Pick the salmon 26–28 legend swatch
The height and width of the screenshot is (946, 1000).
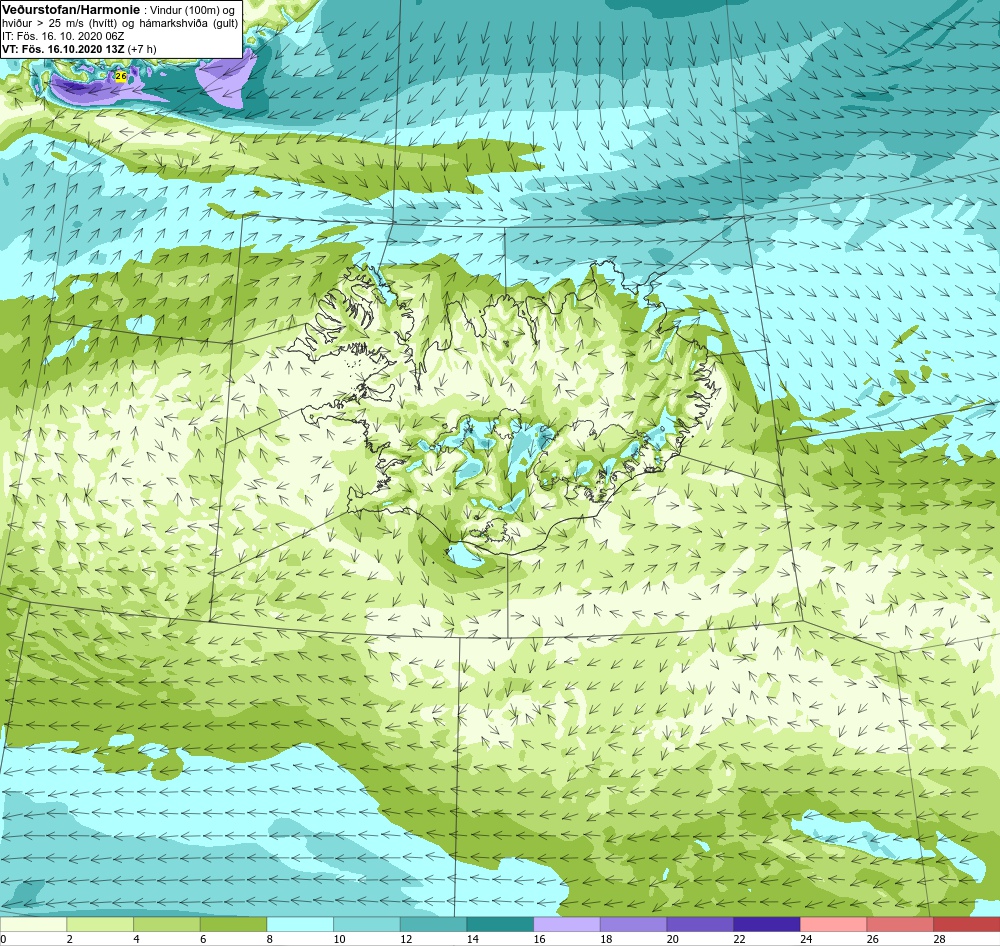coord(900,924)
